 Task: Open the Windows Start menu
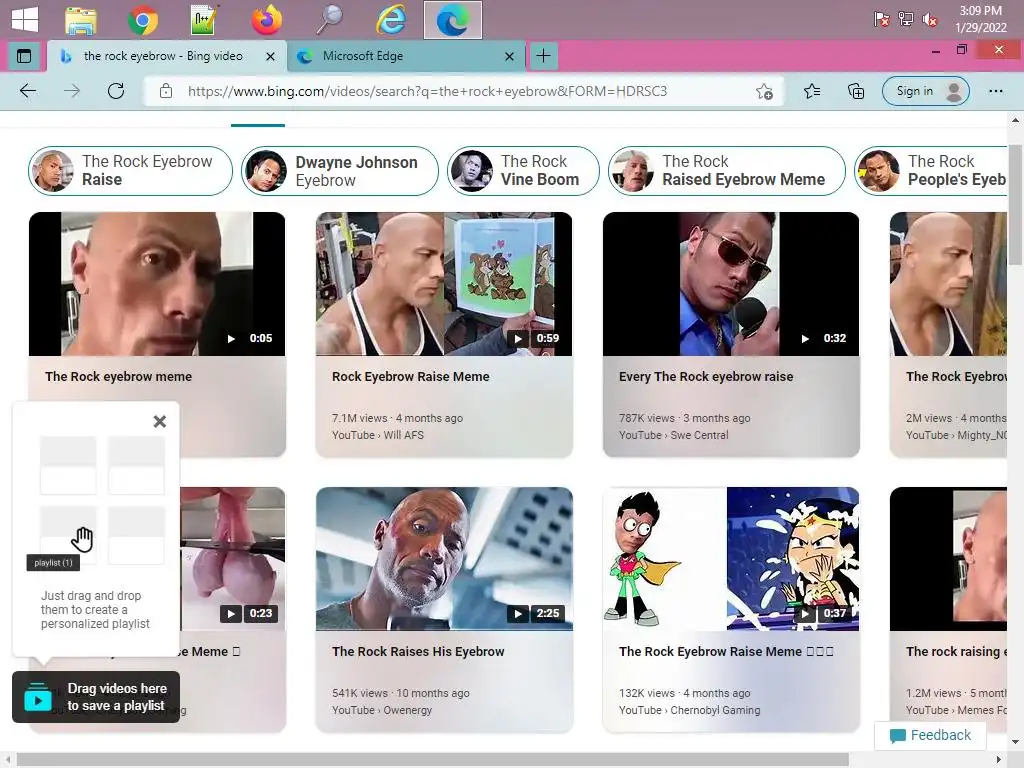tap(24, 19)
